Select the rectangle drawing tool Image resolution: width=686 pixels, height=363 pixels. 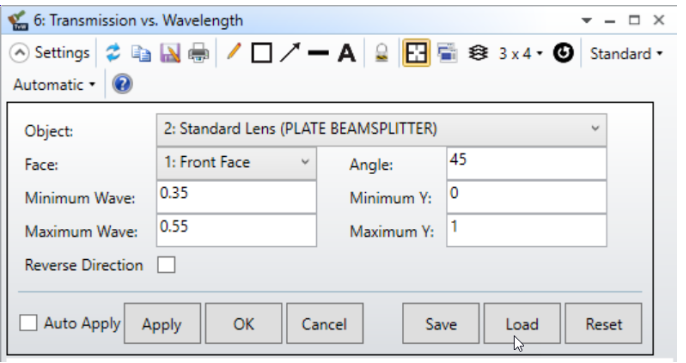tap(262, 53)
